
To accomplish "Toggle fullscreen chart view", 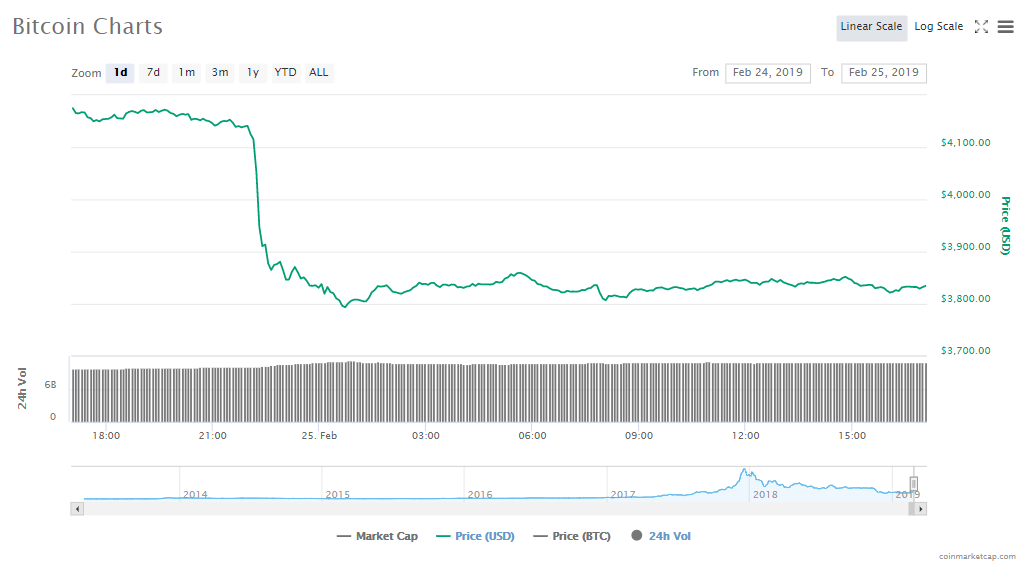I will point(981,27).
